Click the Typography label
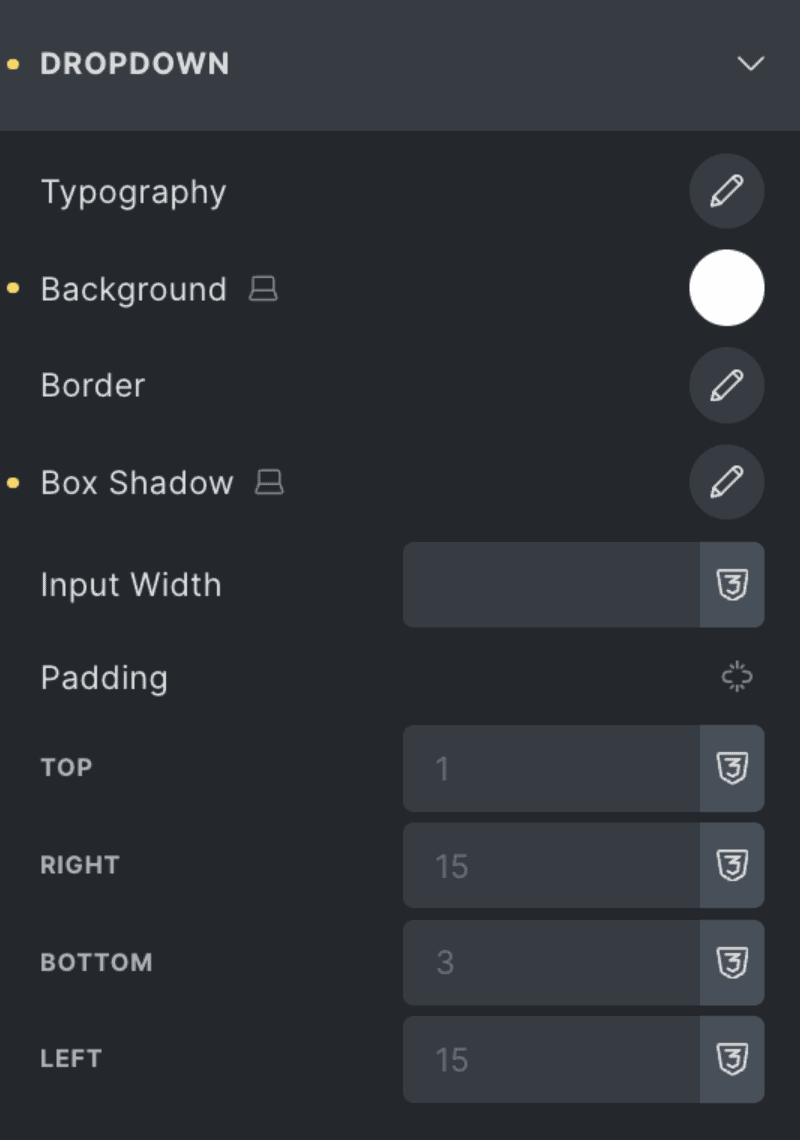The width and height of the screenshot is (800, 1140). click(133, 191)
